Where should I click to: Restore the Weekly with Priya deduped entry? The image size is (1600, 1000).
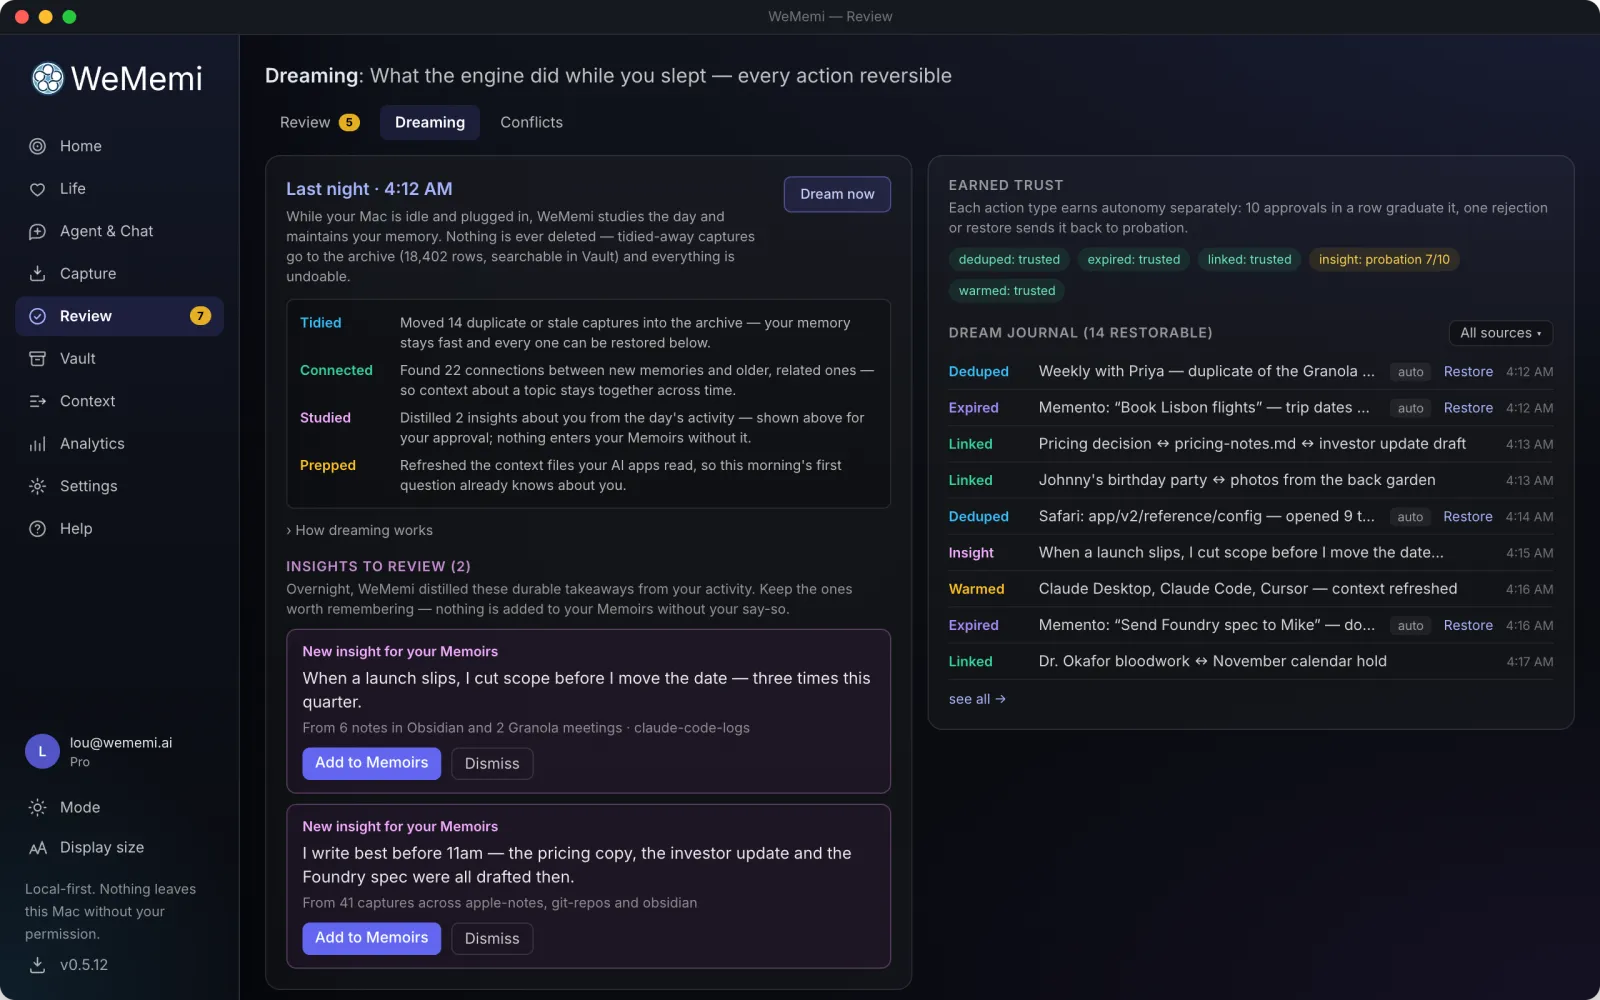[1468, 372]
